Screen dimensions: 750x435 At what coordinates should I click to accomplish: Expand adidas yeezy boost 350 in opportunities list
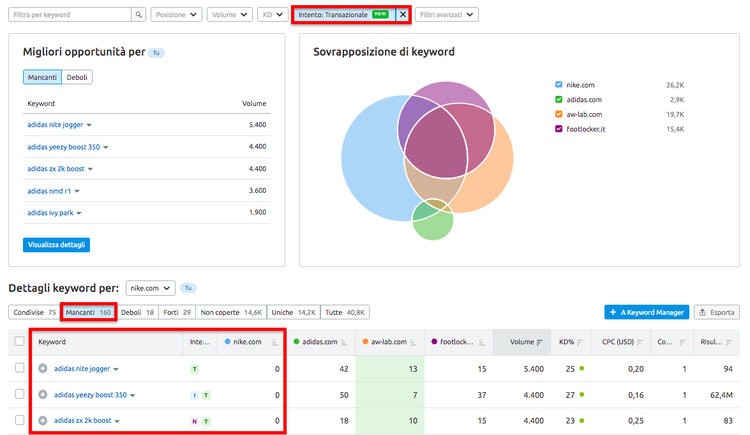pyautogui.click(x=106, y=147)
